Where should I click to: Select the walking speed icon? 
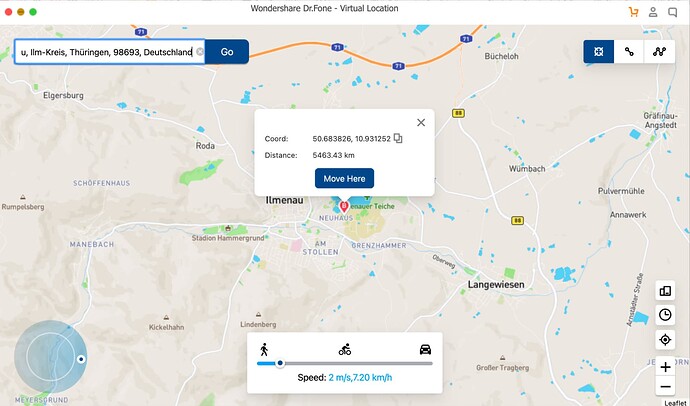(x=264, y=350)
